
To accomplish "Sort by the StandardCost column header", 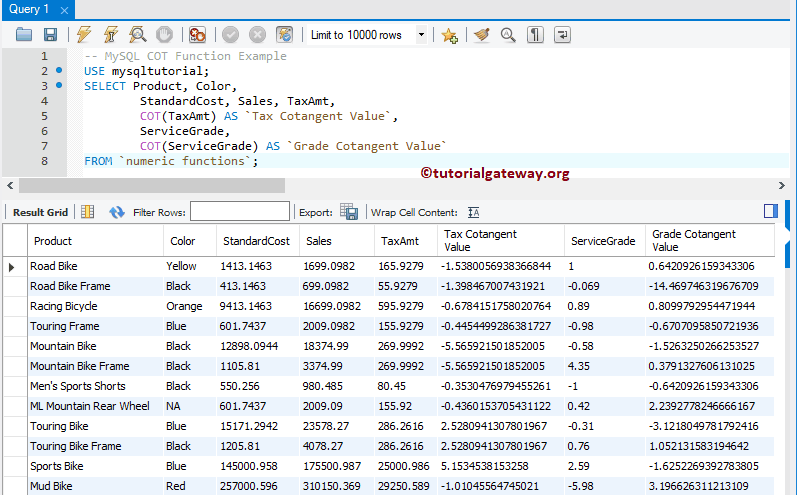I will click(256, 241).
